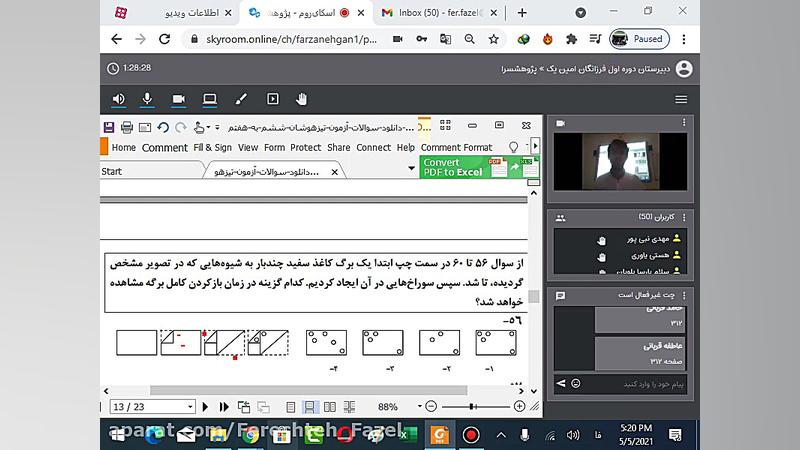Open the user profile avatar
The width and height of the screenshot is (800, 450).
coord(684,69)
